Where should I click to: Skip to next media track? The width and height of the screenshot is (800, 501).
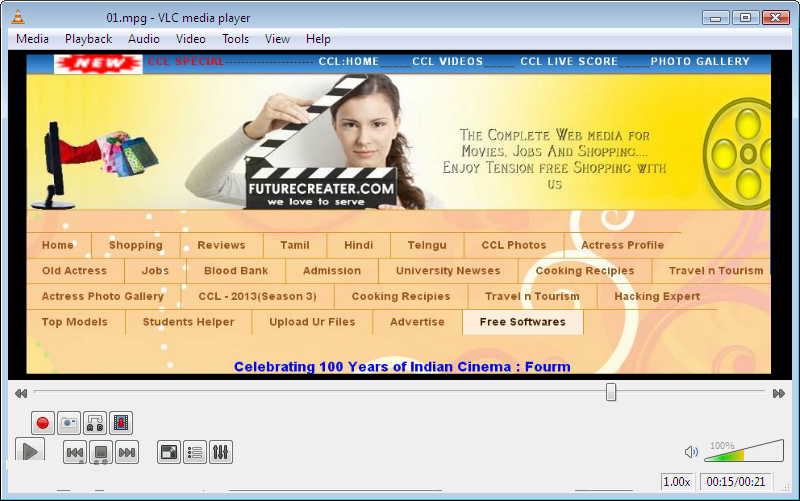pyautogui.click(x=127, y=452)
